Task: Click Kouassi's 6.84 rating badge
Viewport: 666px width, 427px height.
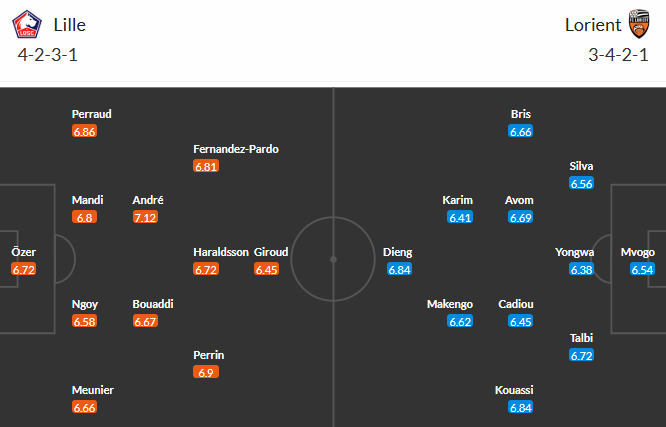Action: point(520,407)
